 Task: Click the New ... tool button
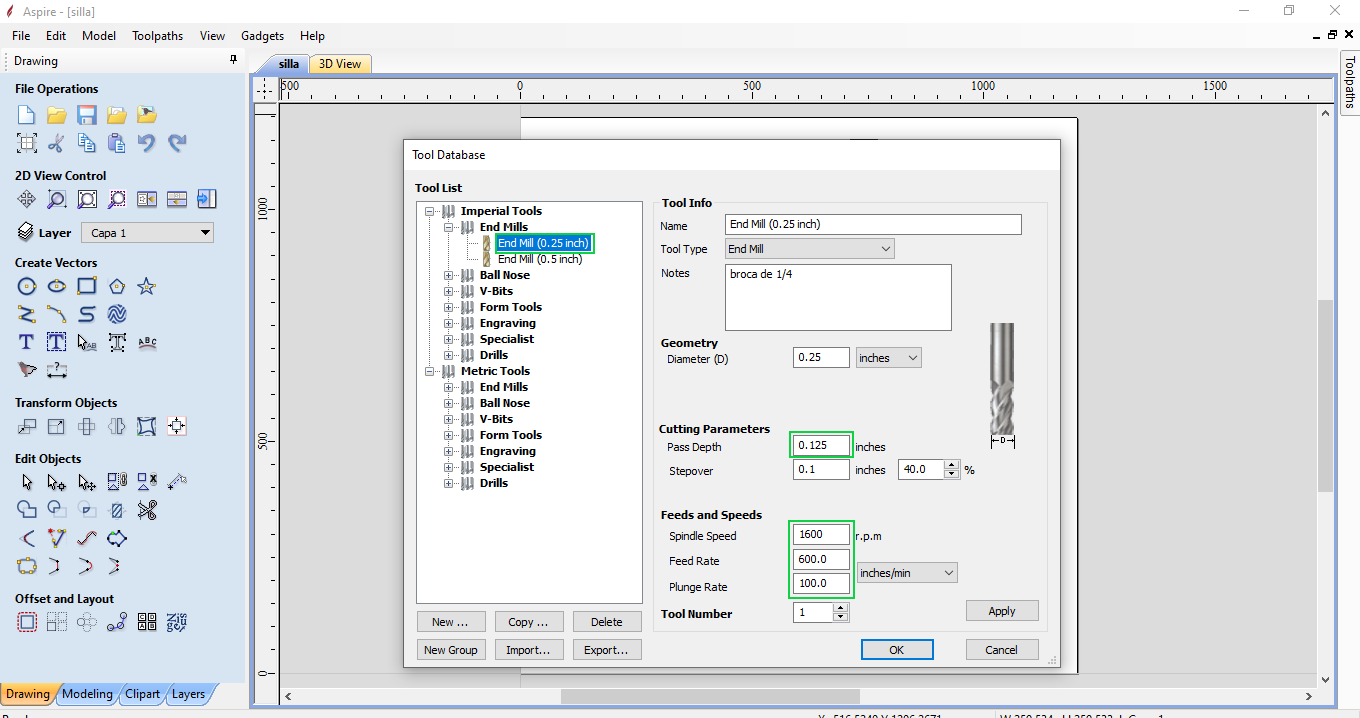(450, 622)
